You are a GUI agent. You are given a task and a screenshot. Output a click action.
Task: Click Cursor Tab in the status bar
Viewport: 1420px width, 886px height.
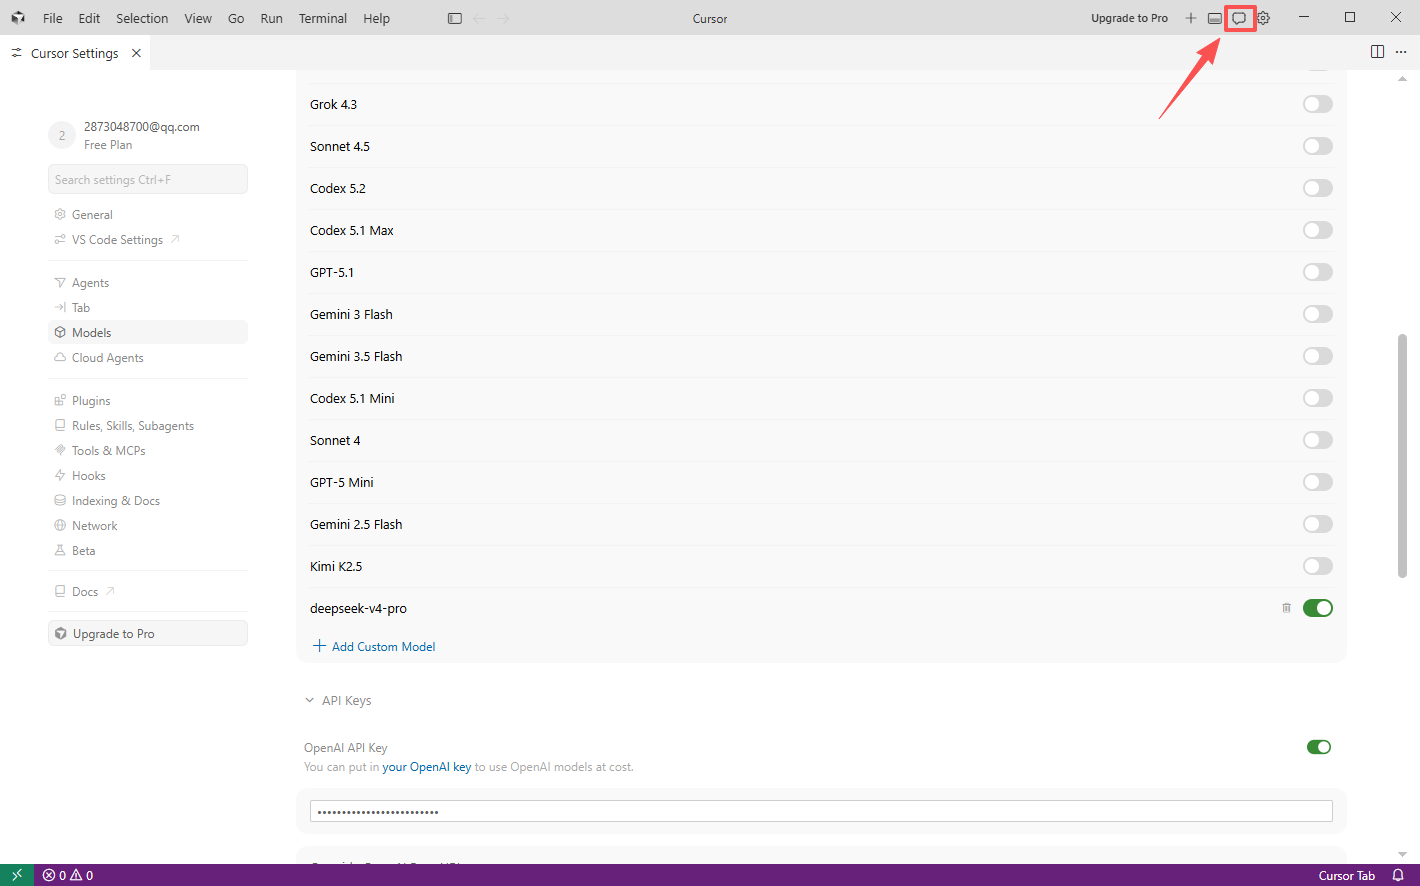pos(1347,876)
